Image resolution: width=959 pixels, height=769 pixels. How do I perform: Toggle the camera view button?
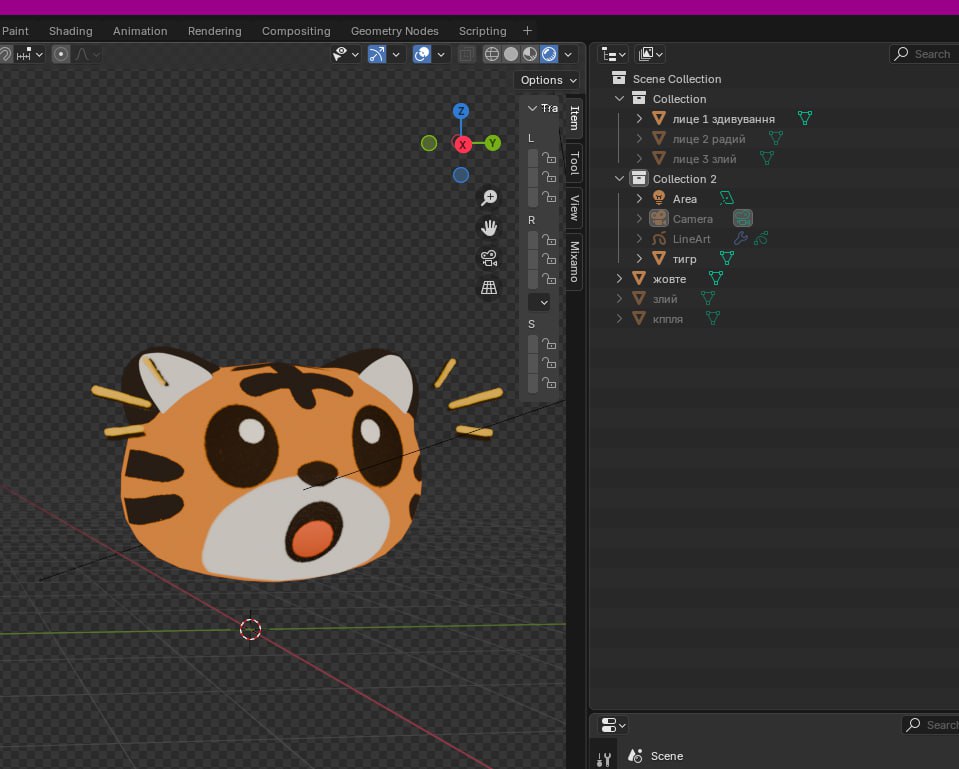coord(489,258)
